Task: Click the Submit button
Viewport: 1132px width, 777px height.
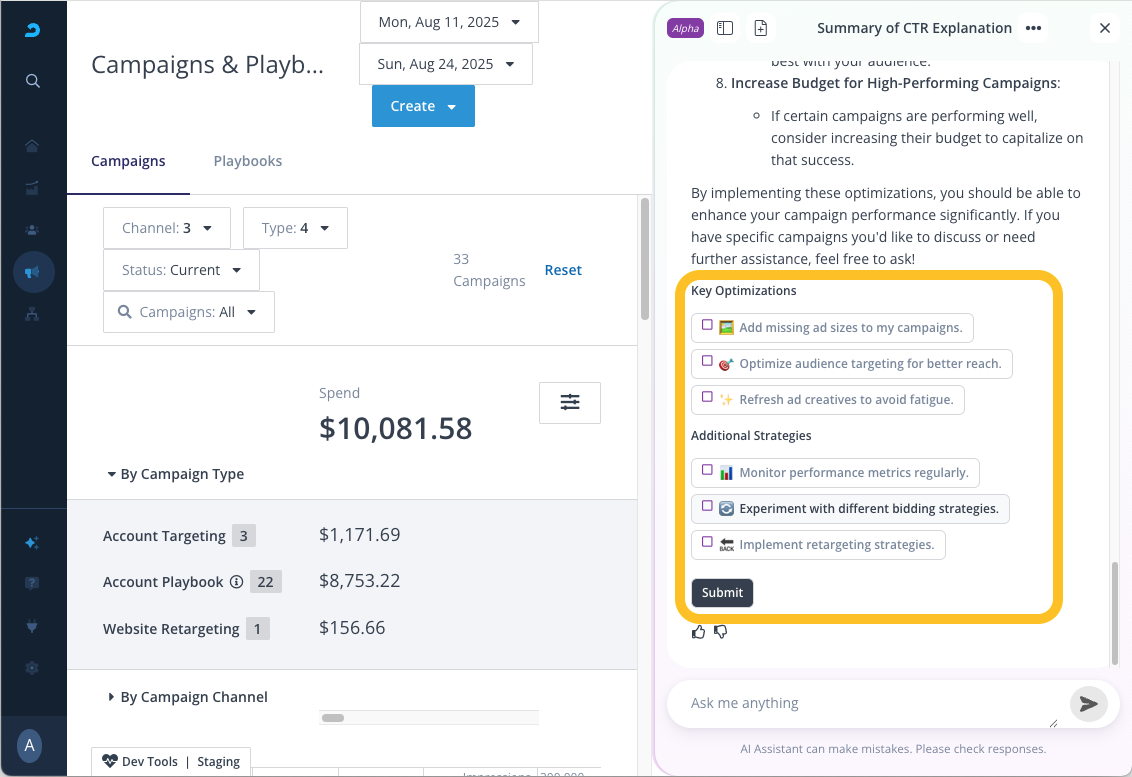Action: 722,593
